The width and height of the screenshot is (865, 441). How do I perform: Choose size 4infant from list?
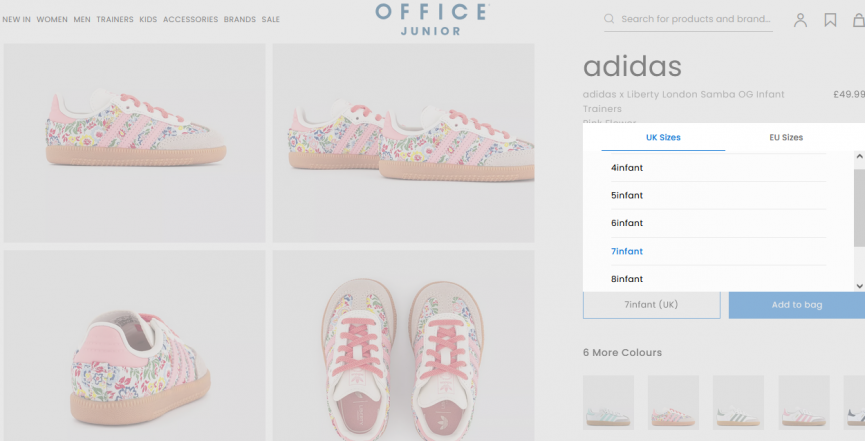[x=627, y=168]
